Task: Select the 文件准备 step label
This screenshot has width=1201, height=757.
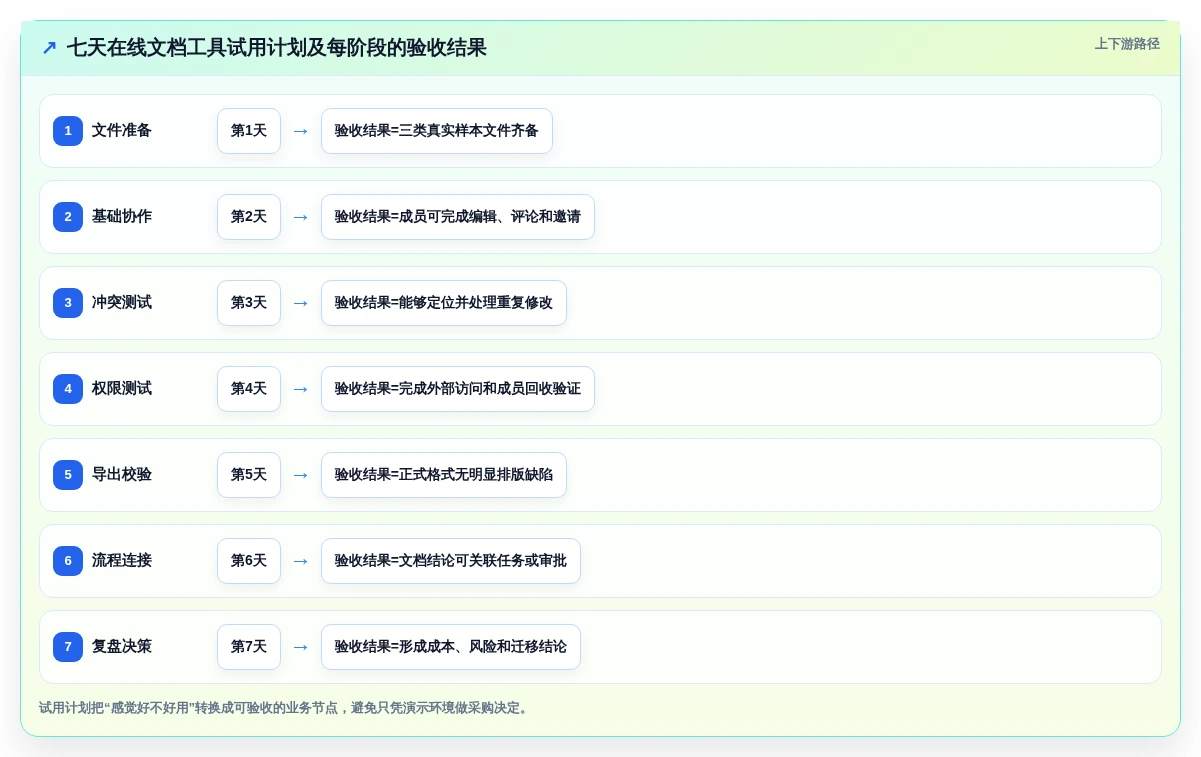Action: pyautogui.click(x=122, y=131)
